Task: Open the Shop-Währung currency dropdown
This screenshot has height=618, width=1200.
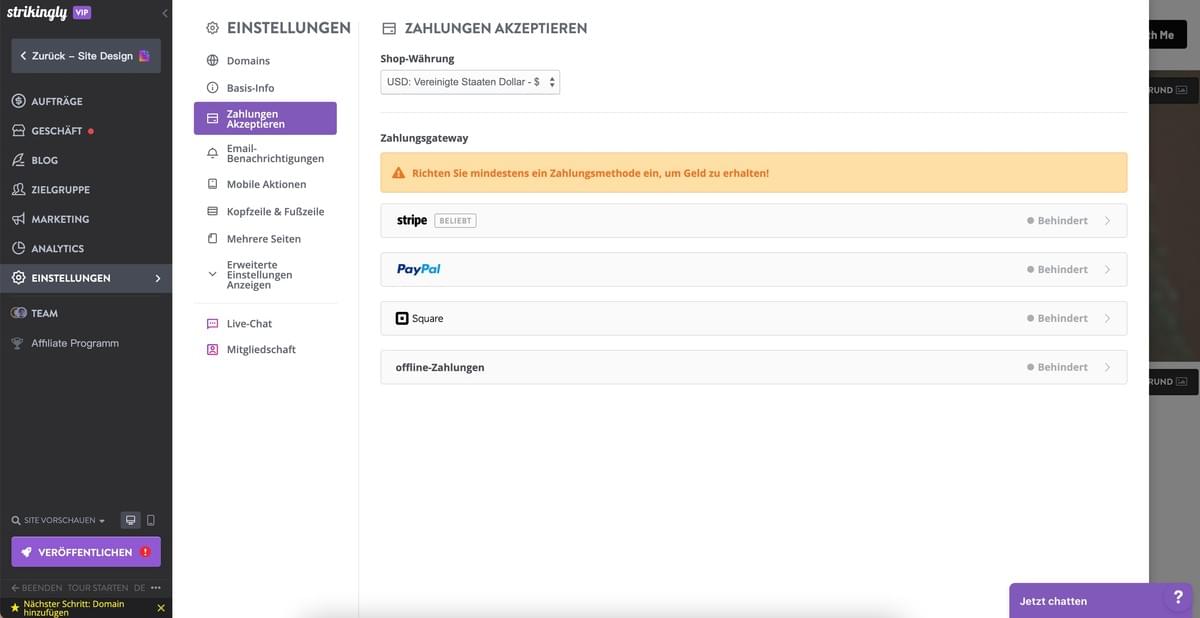Action: click(x=469, y=81)
